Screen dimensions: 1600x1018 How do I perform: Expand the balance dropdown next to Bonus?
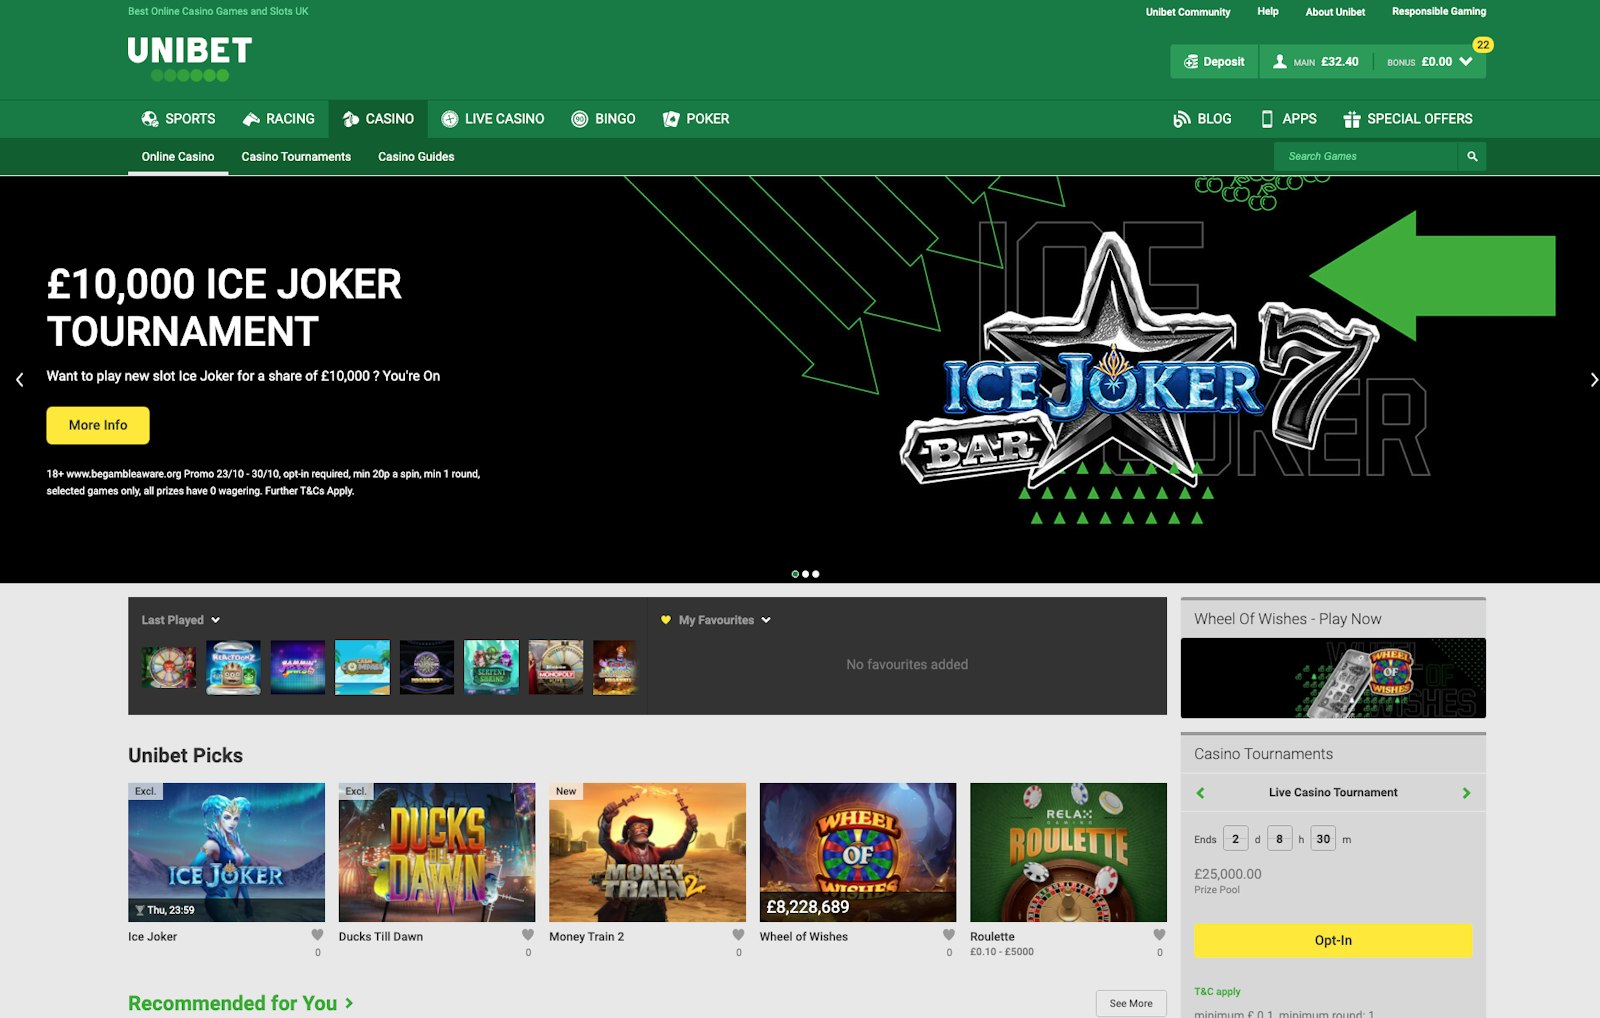pyautogui.click(x=1467, y=61)
